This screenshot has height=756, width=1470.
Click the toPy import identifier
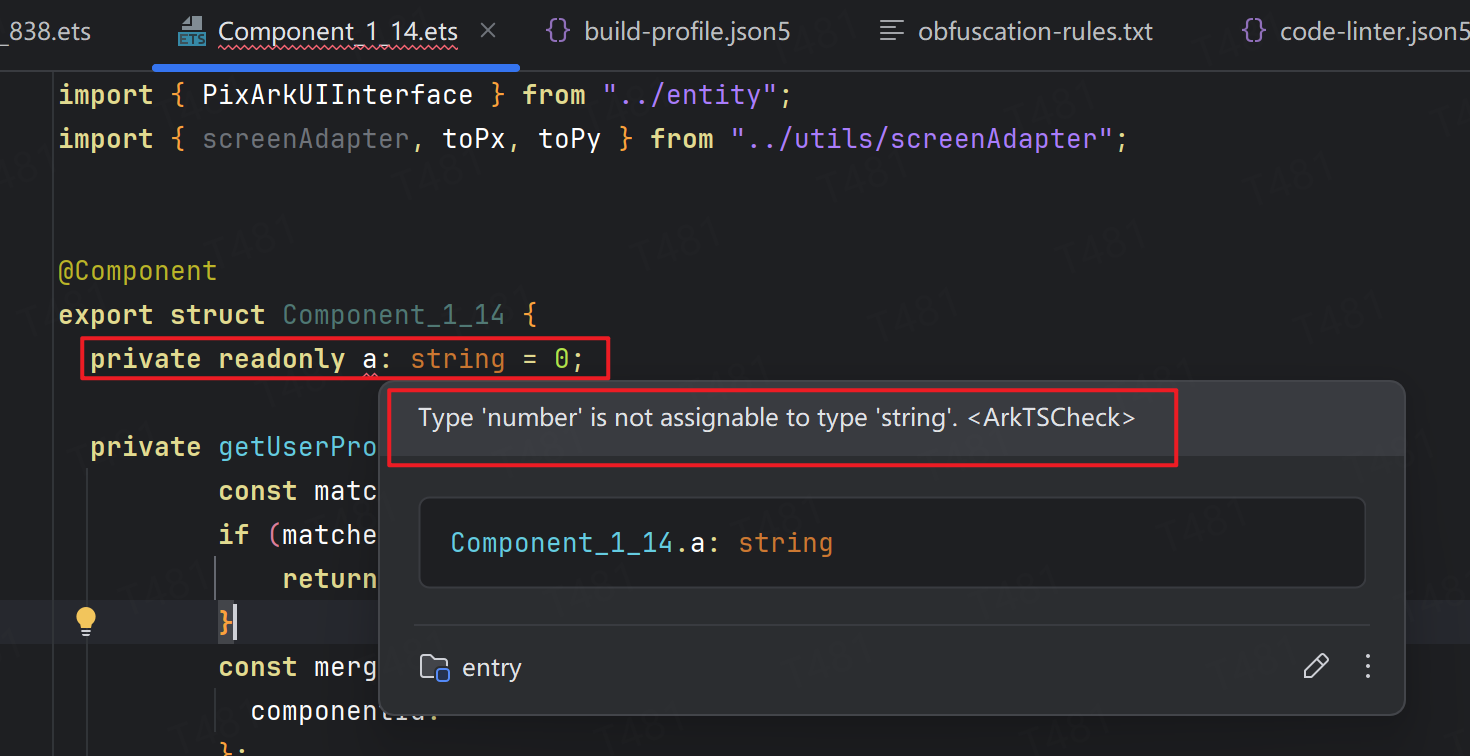pos(569,139)
